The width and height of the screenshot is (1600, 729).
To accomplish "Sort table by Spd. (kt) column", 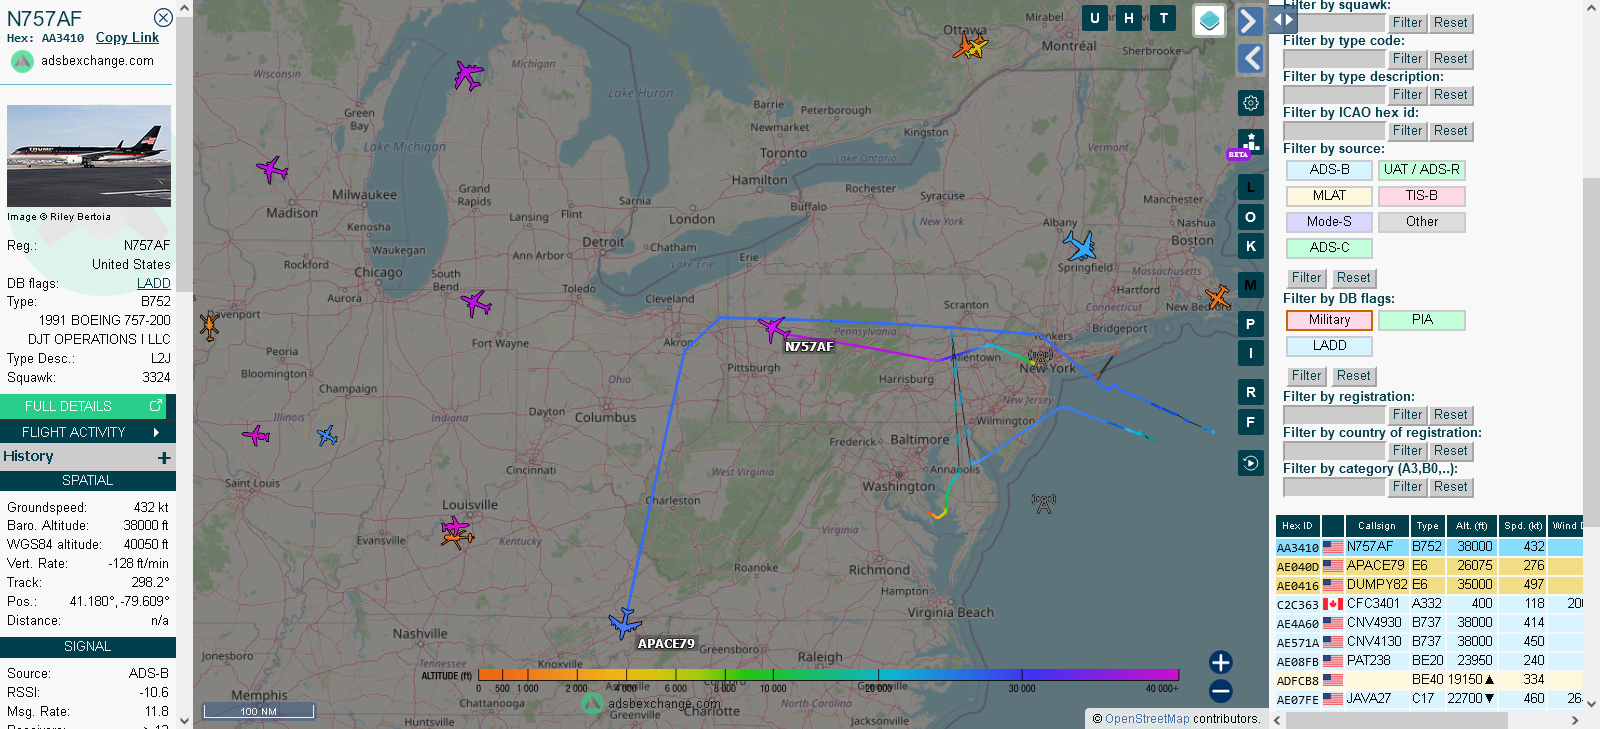I will 1523,526.
